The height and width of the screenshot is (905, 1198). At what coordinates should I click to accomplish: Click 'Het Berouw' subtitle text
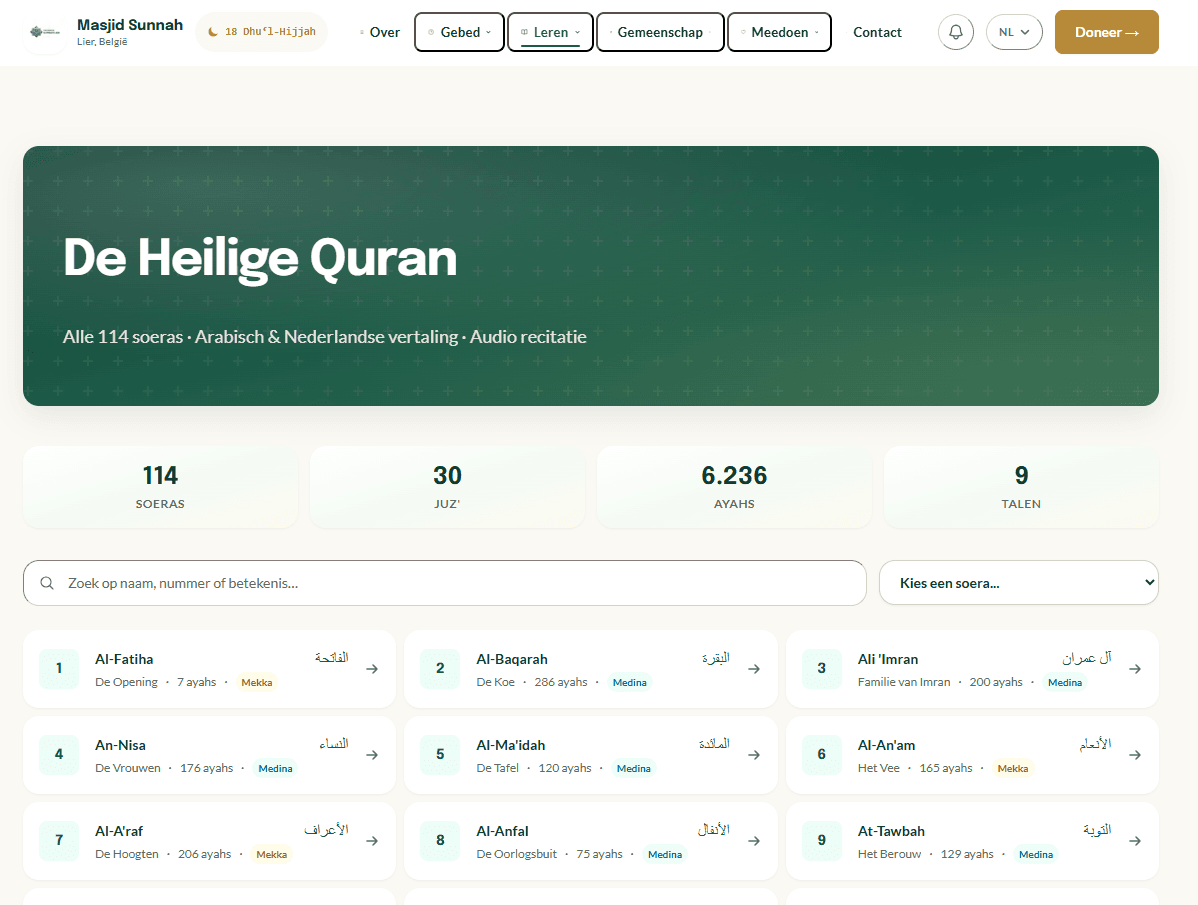[x=889, y=854]
